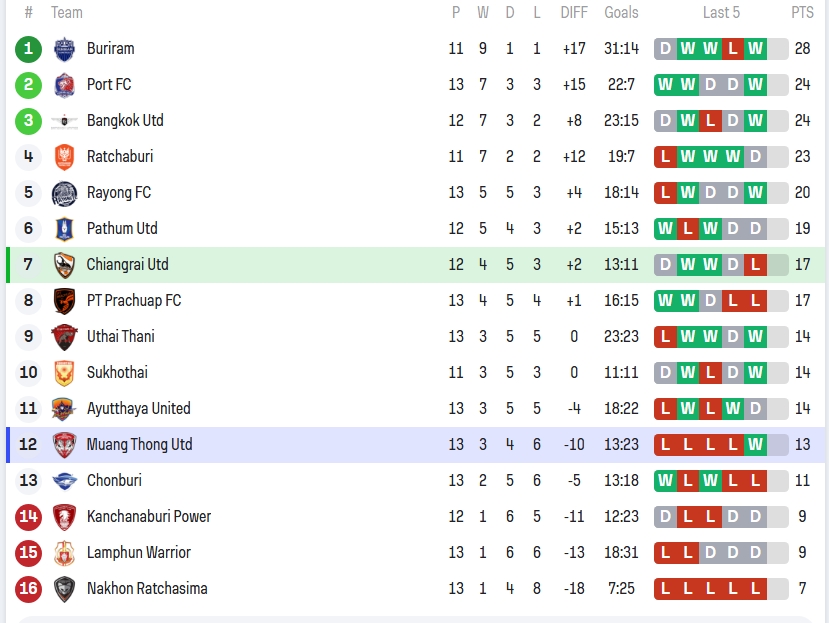Click Buriram's red L form badge
The height and width of the screenshot is (623, 829).
tap(733, 48)
